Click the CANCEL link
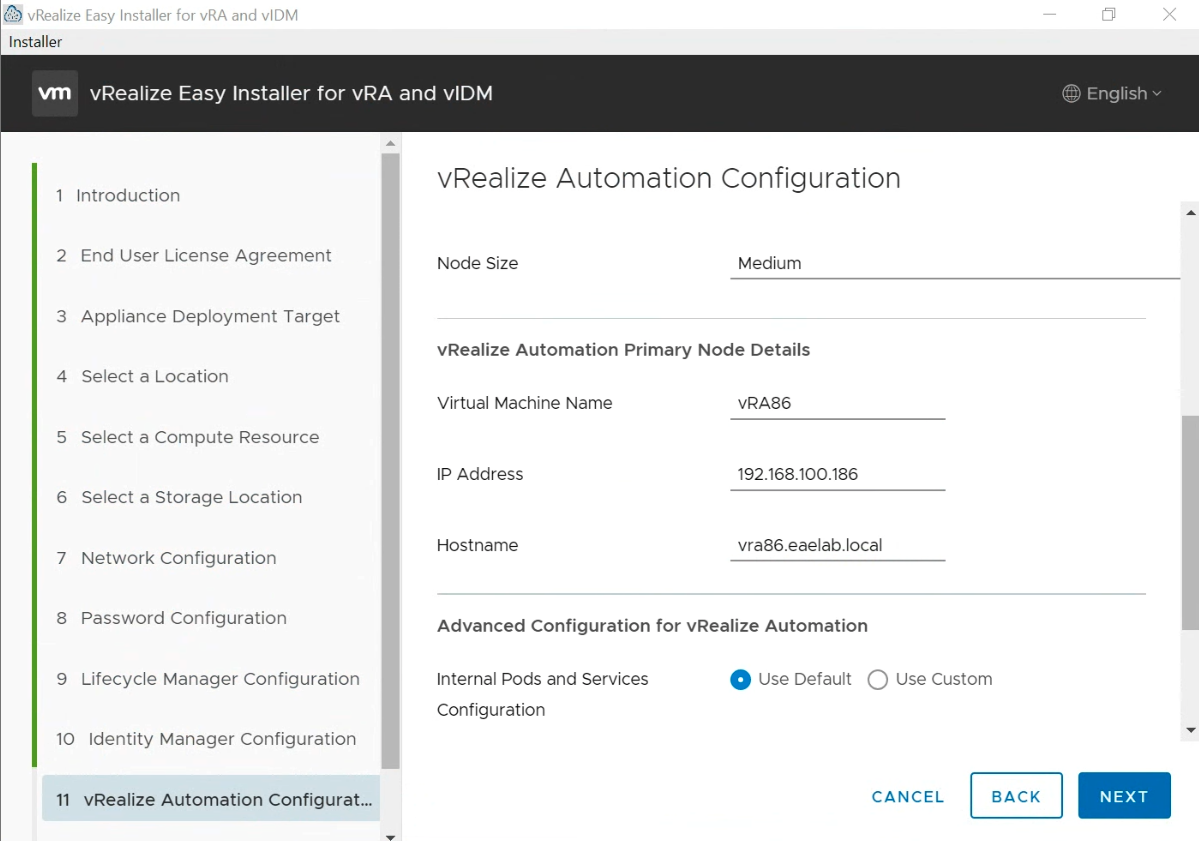 907,796
